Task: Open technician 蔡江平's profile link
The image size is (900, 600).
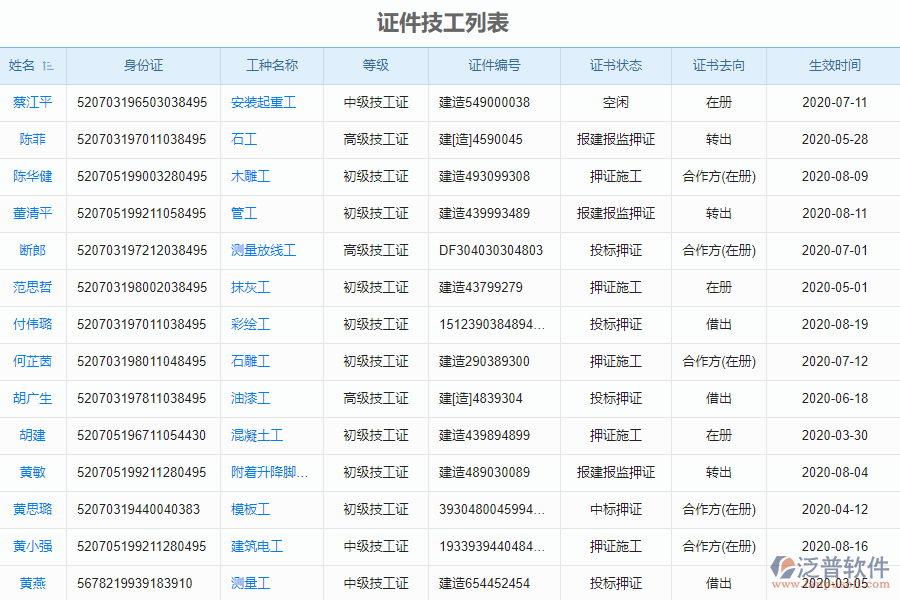Action: [33, 103]
